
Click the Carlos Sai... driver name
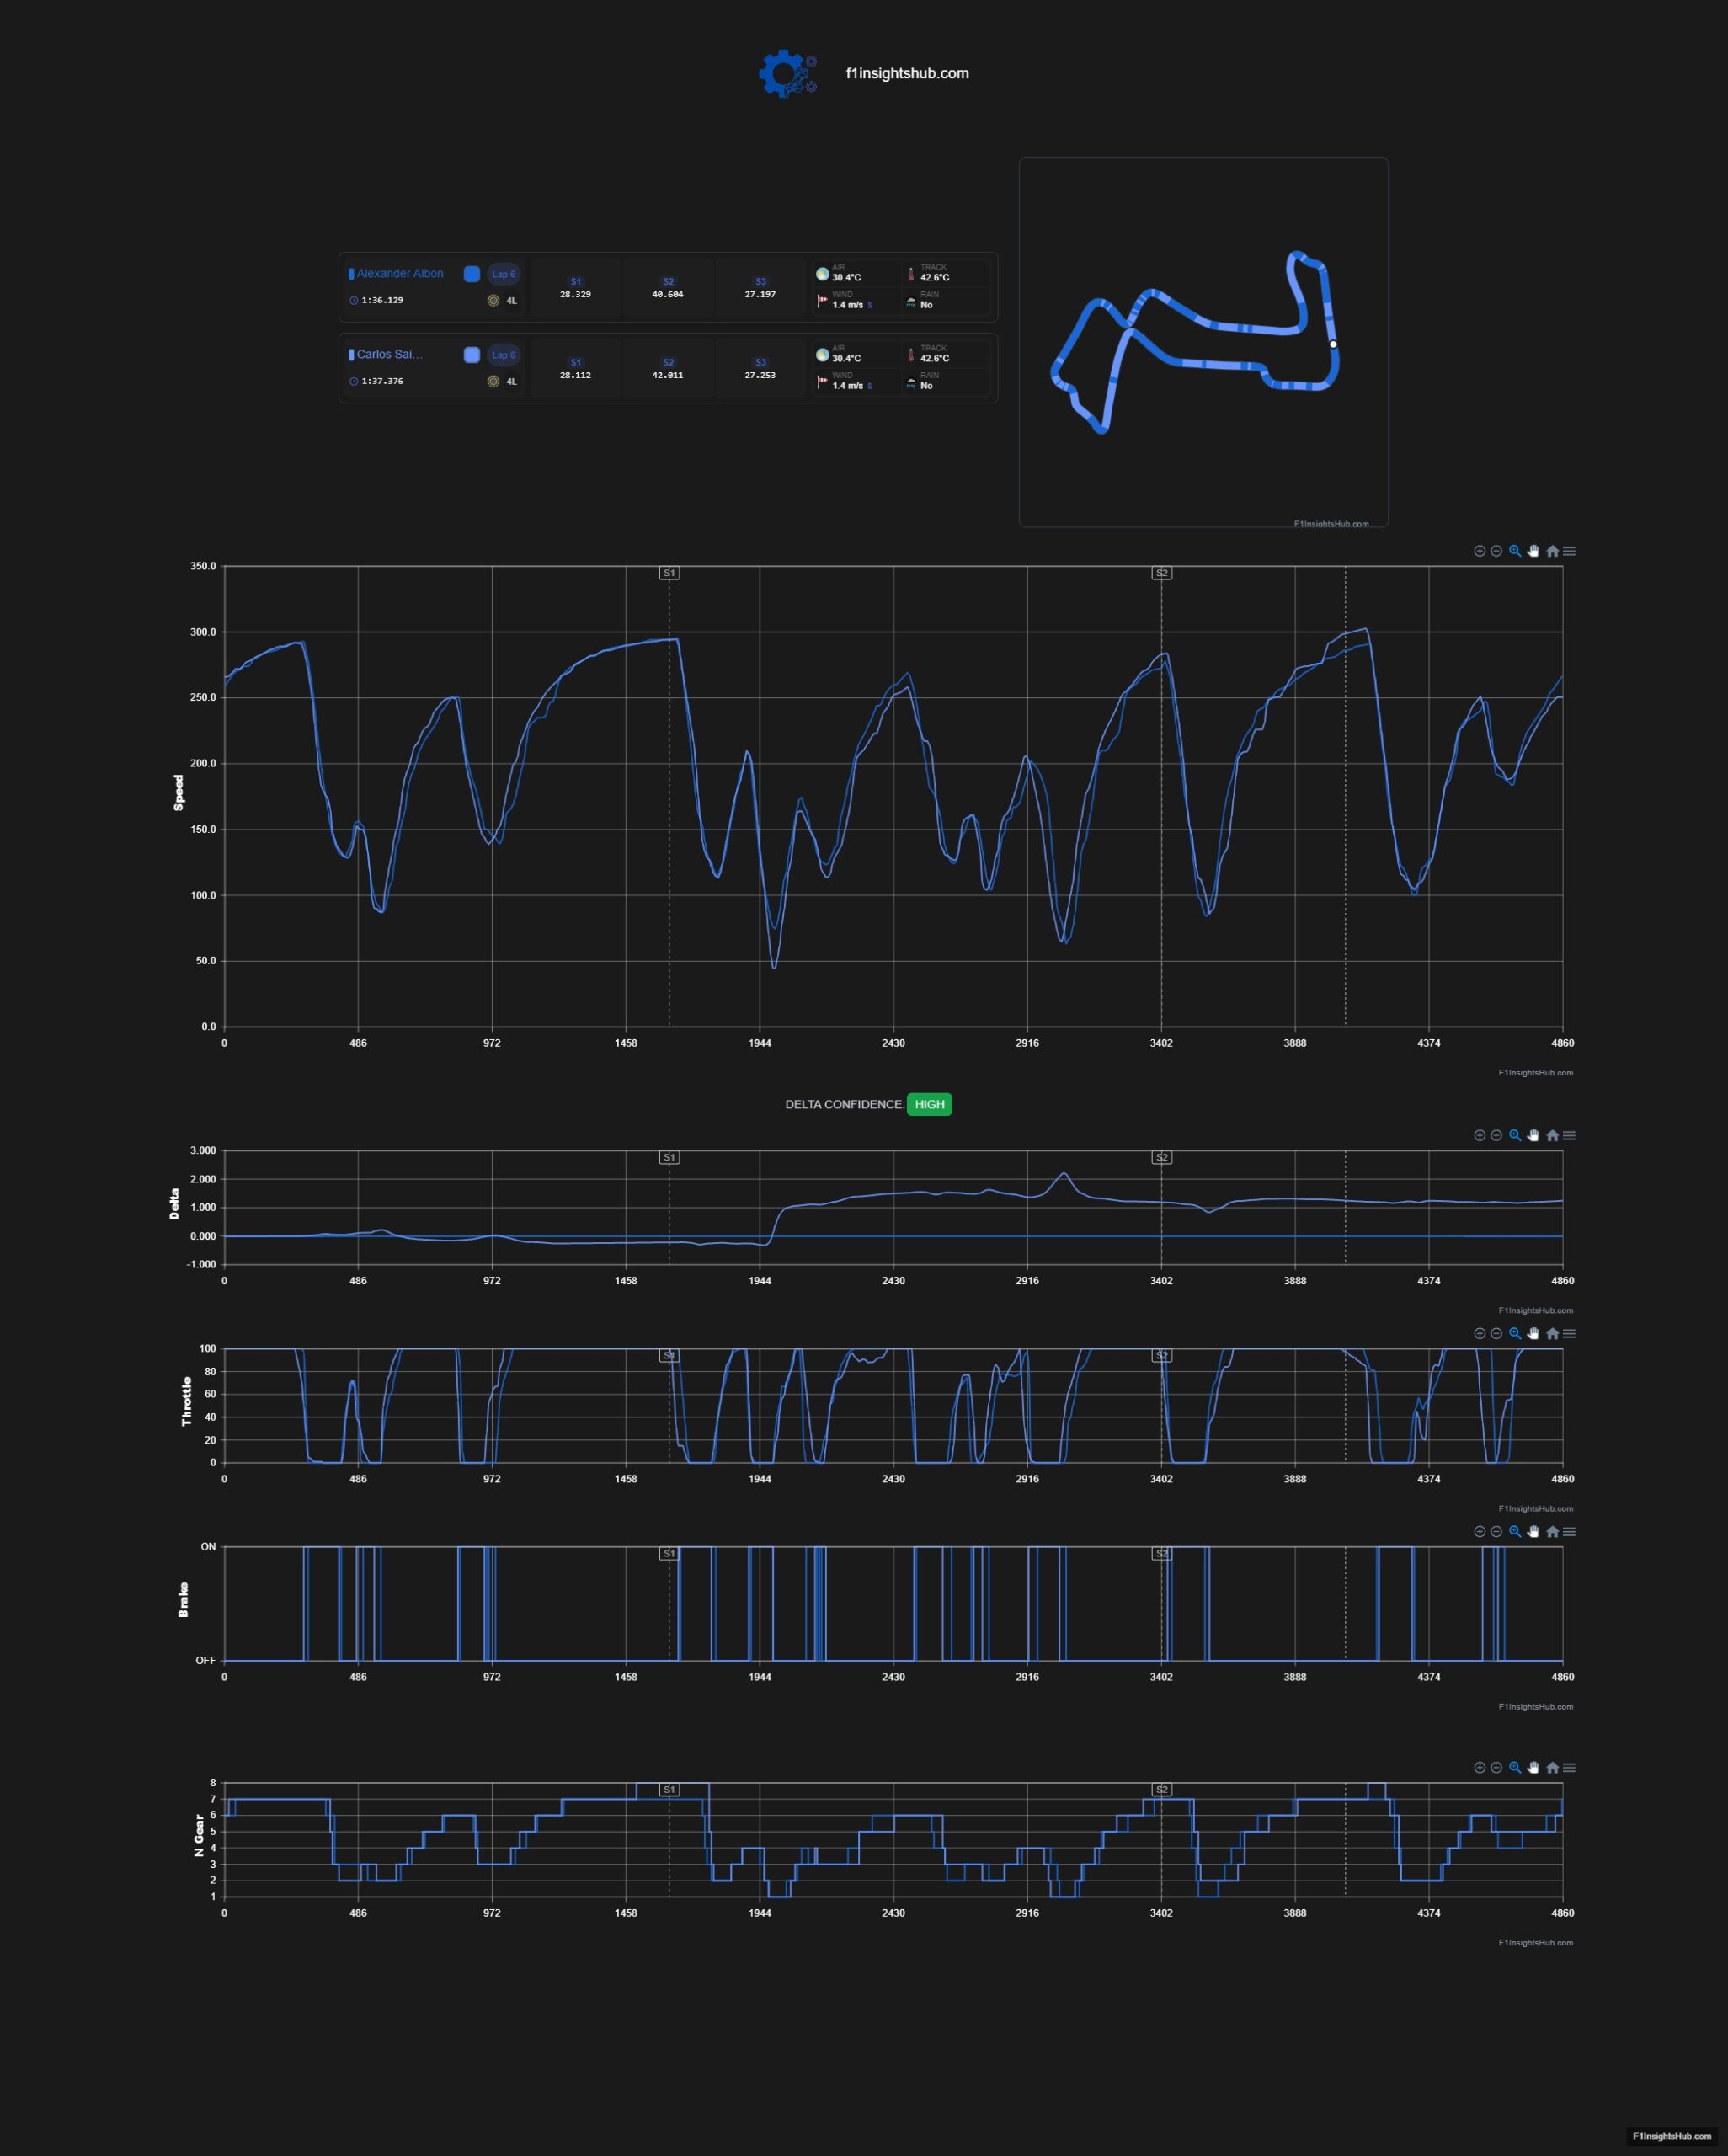(390, 354)
